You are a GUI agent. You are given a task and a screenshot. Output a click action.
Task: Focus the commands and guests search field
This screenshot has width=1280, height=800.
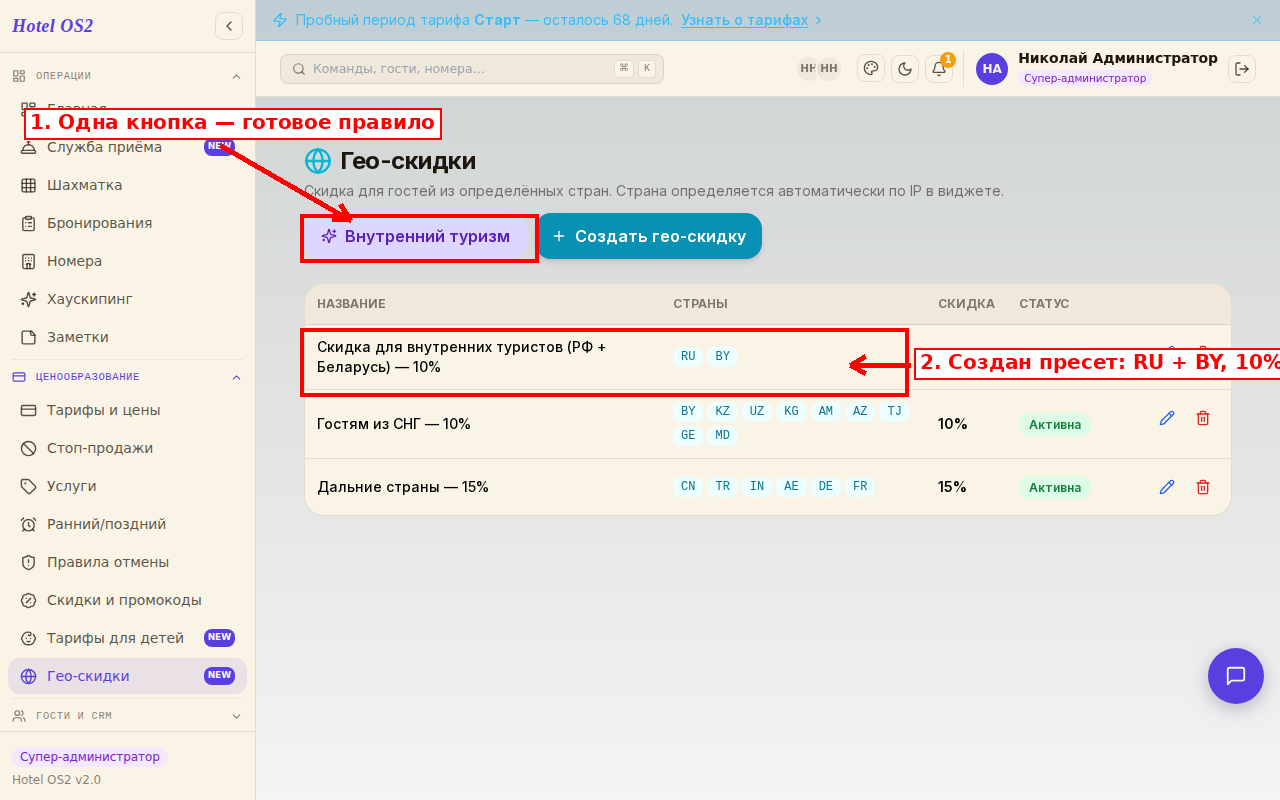(x=472, y=69)
